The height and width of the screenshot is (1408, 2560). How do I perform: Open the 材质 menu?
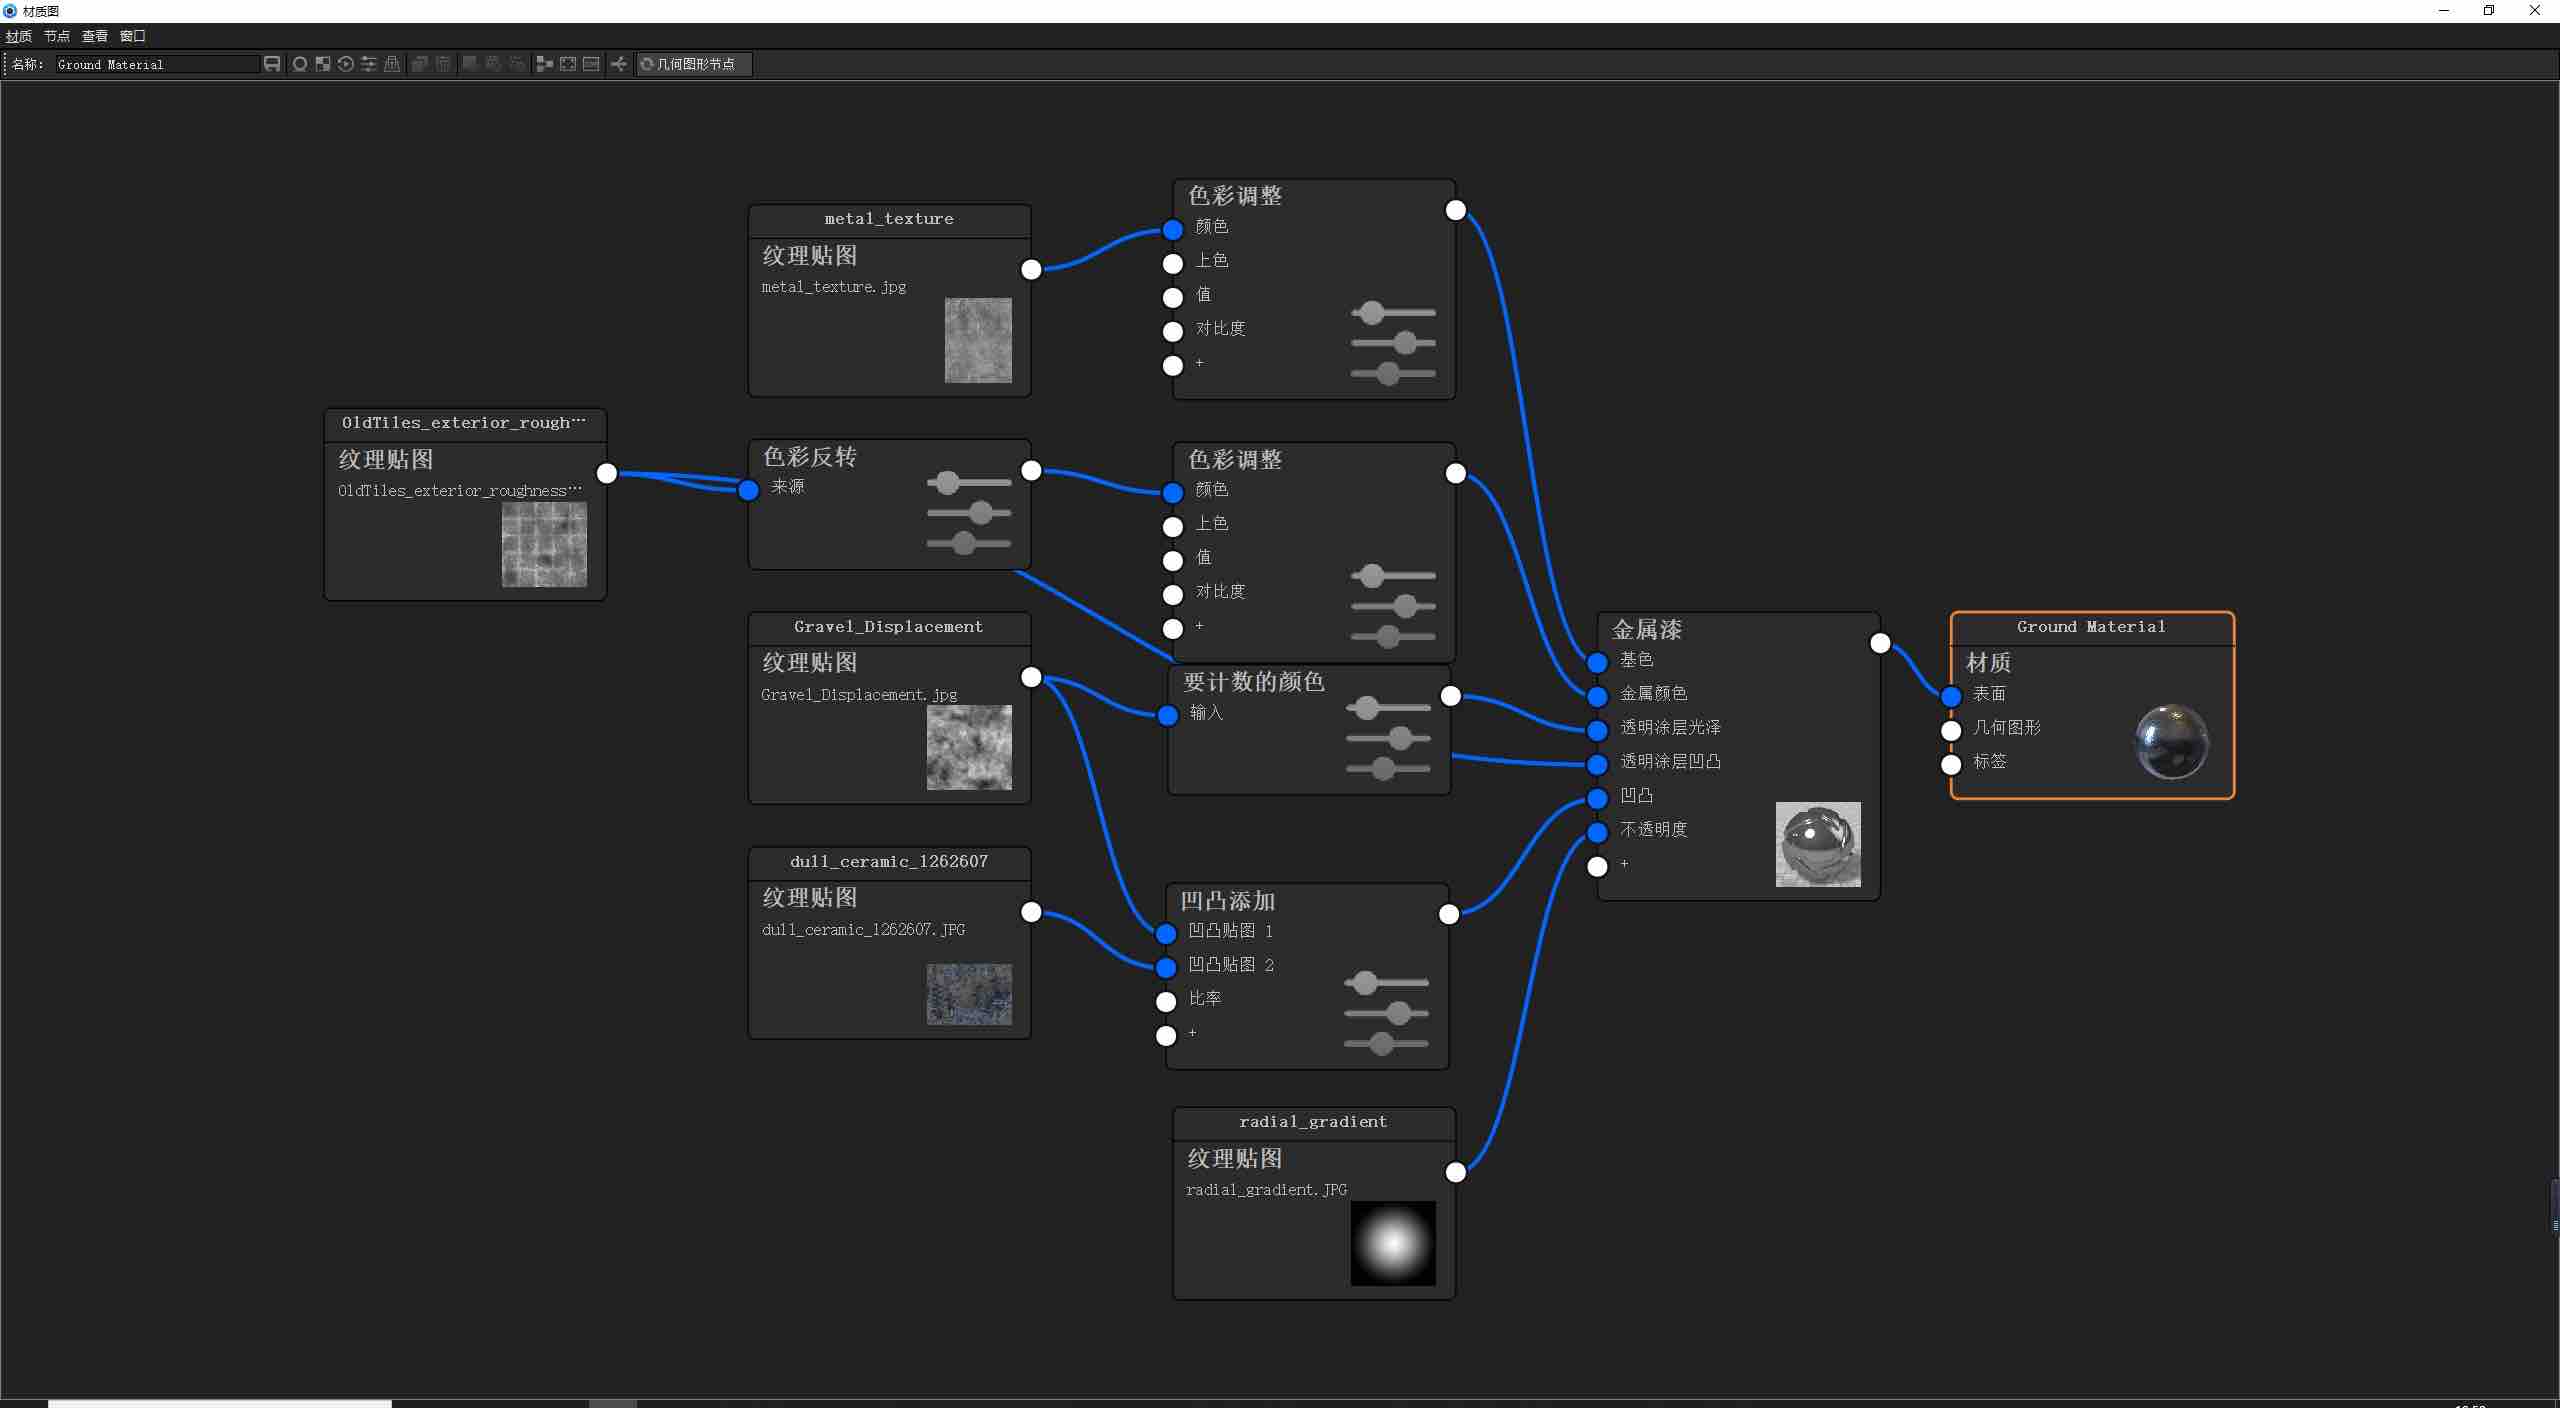[x=18, y=36]
